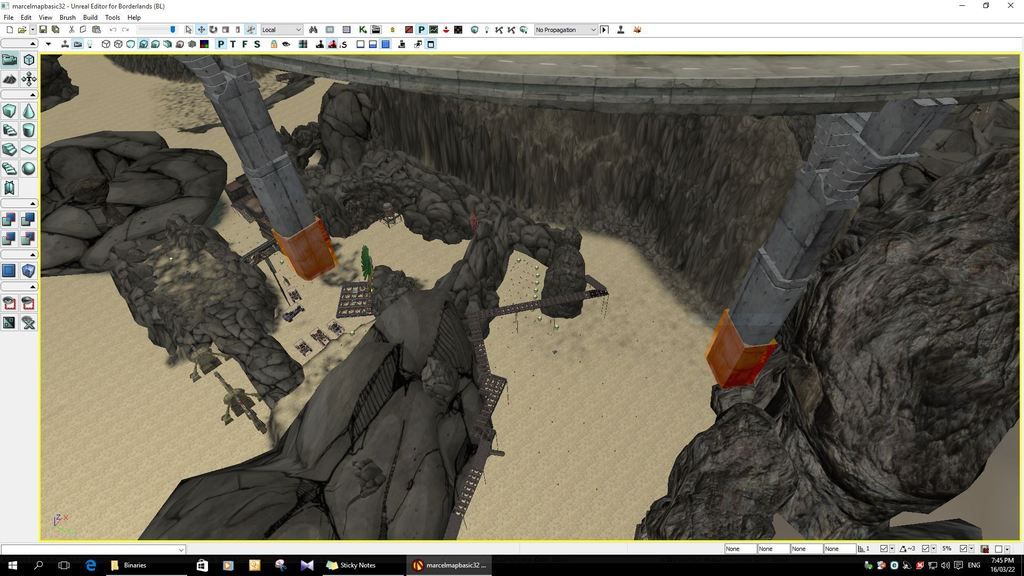Click the binoculars Find Actors icon
Viewport: 1024px width, 576px height.
click(x=313, y=29)
